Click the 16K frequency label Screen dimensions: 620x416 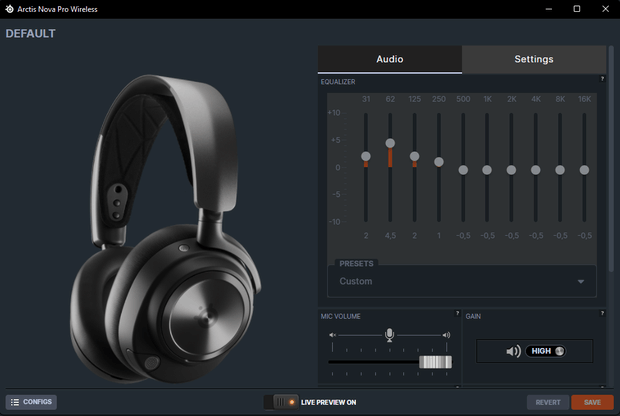click(x=584, y=99)
